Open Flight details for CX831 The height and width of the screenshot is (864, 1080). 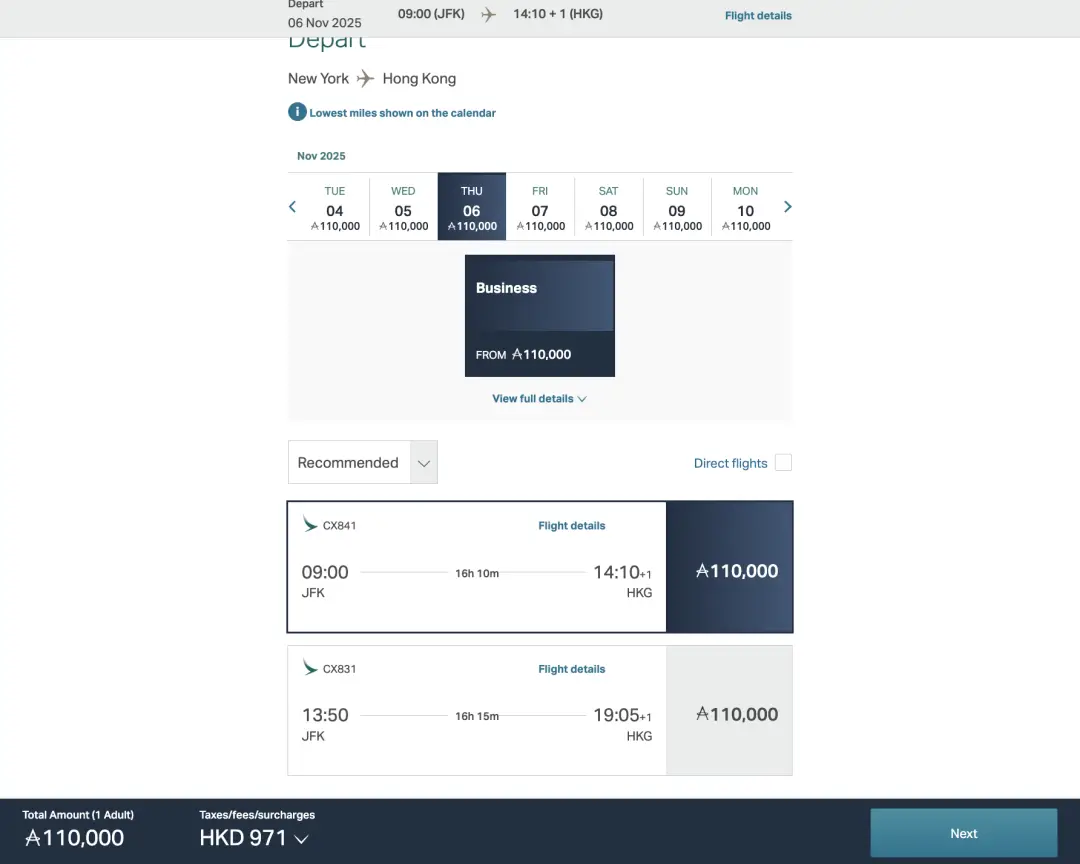tap(571, 669)
